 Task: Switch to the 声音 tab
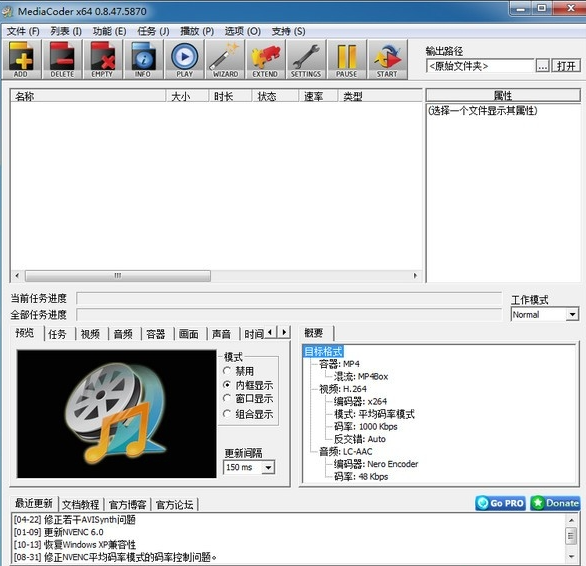pyautogui.click(x=221, y=334)
